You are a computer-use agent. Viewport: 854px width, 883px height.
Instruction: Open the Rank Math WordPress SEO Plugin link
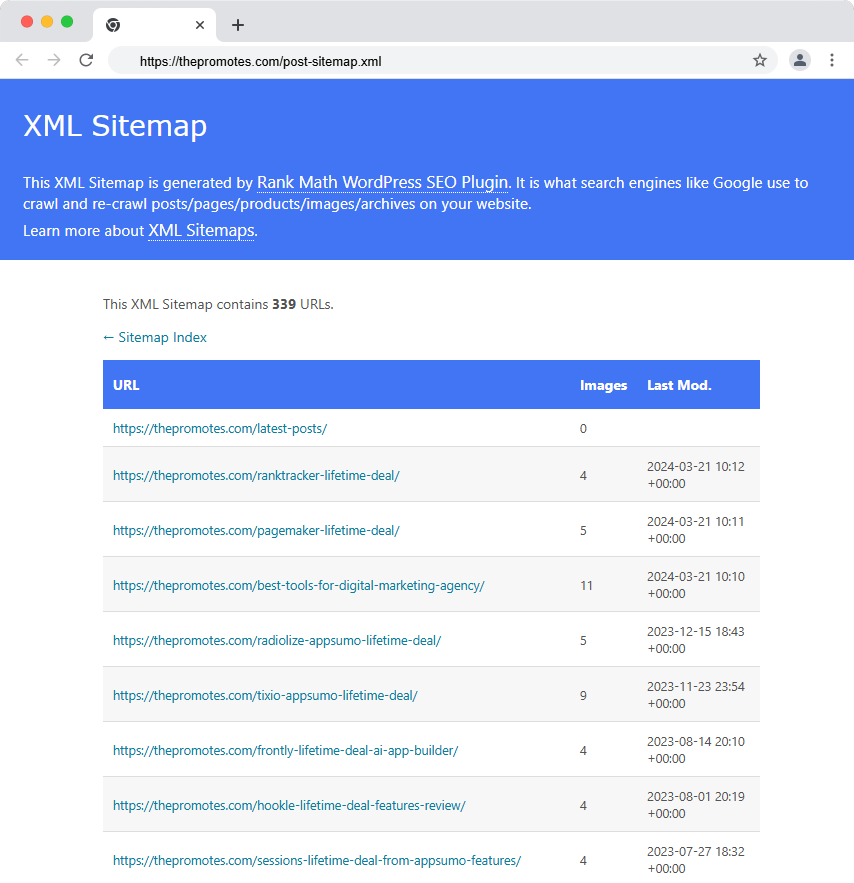pyautogui.click(x=382, y=182)
